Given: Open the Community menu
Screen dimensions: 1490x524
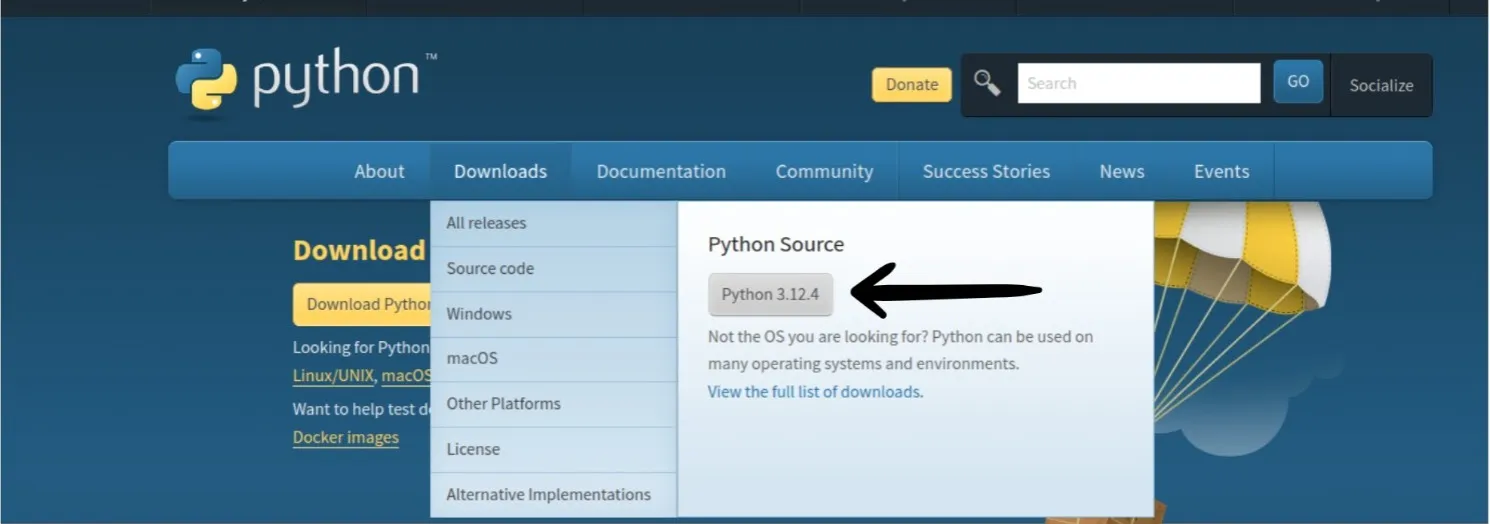Looking at the screenshot, I should pyautogui.click(x=824, y=171).
